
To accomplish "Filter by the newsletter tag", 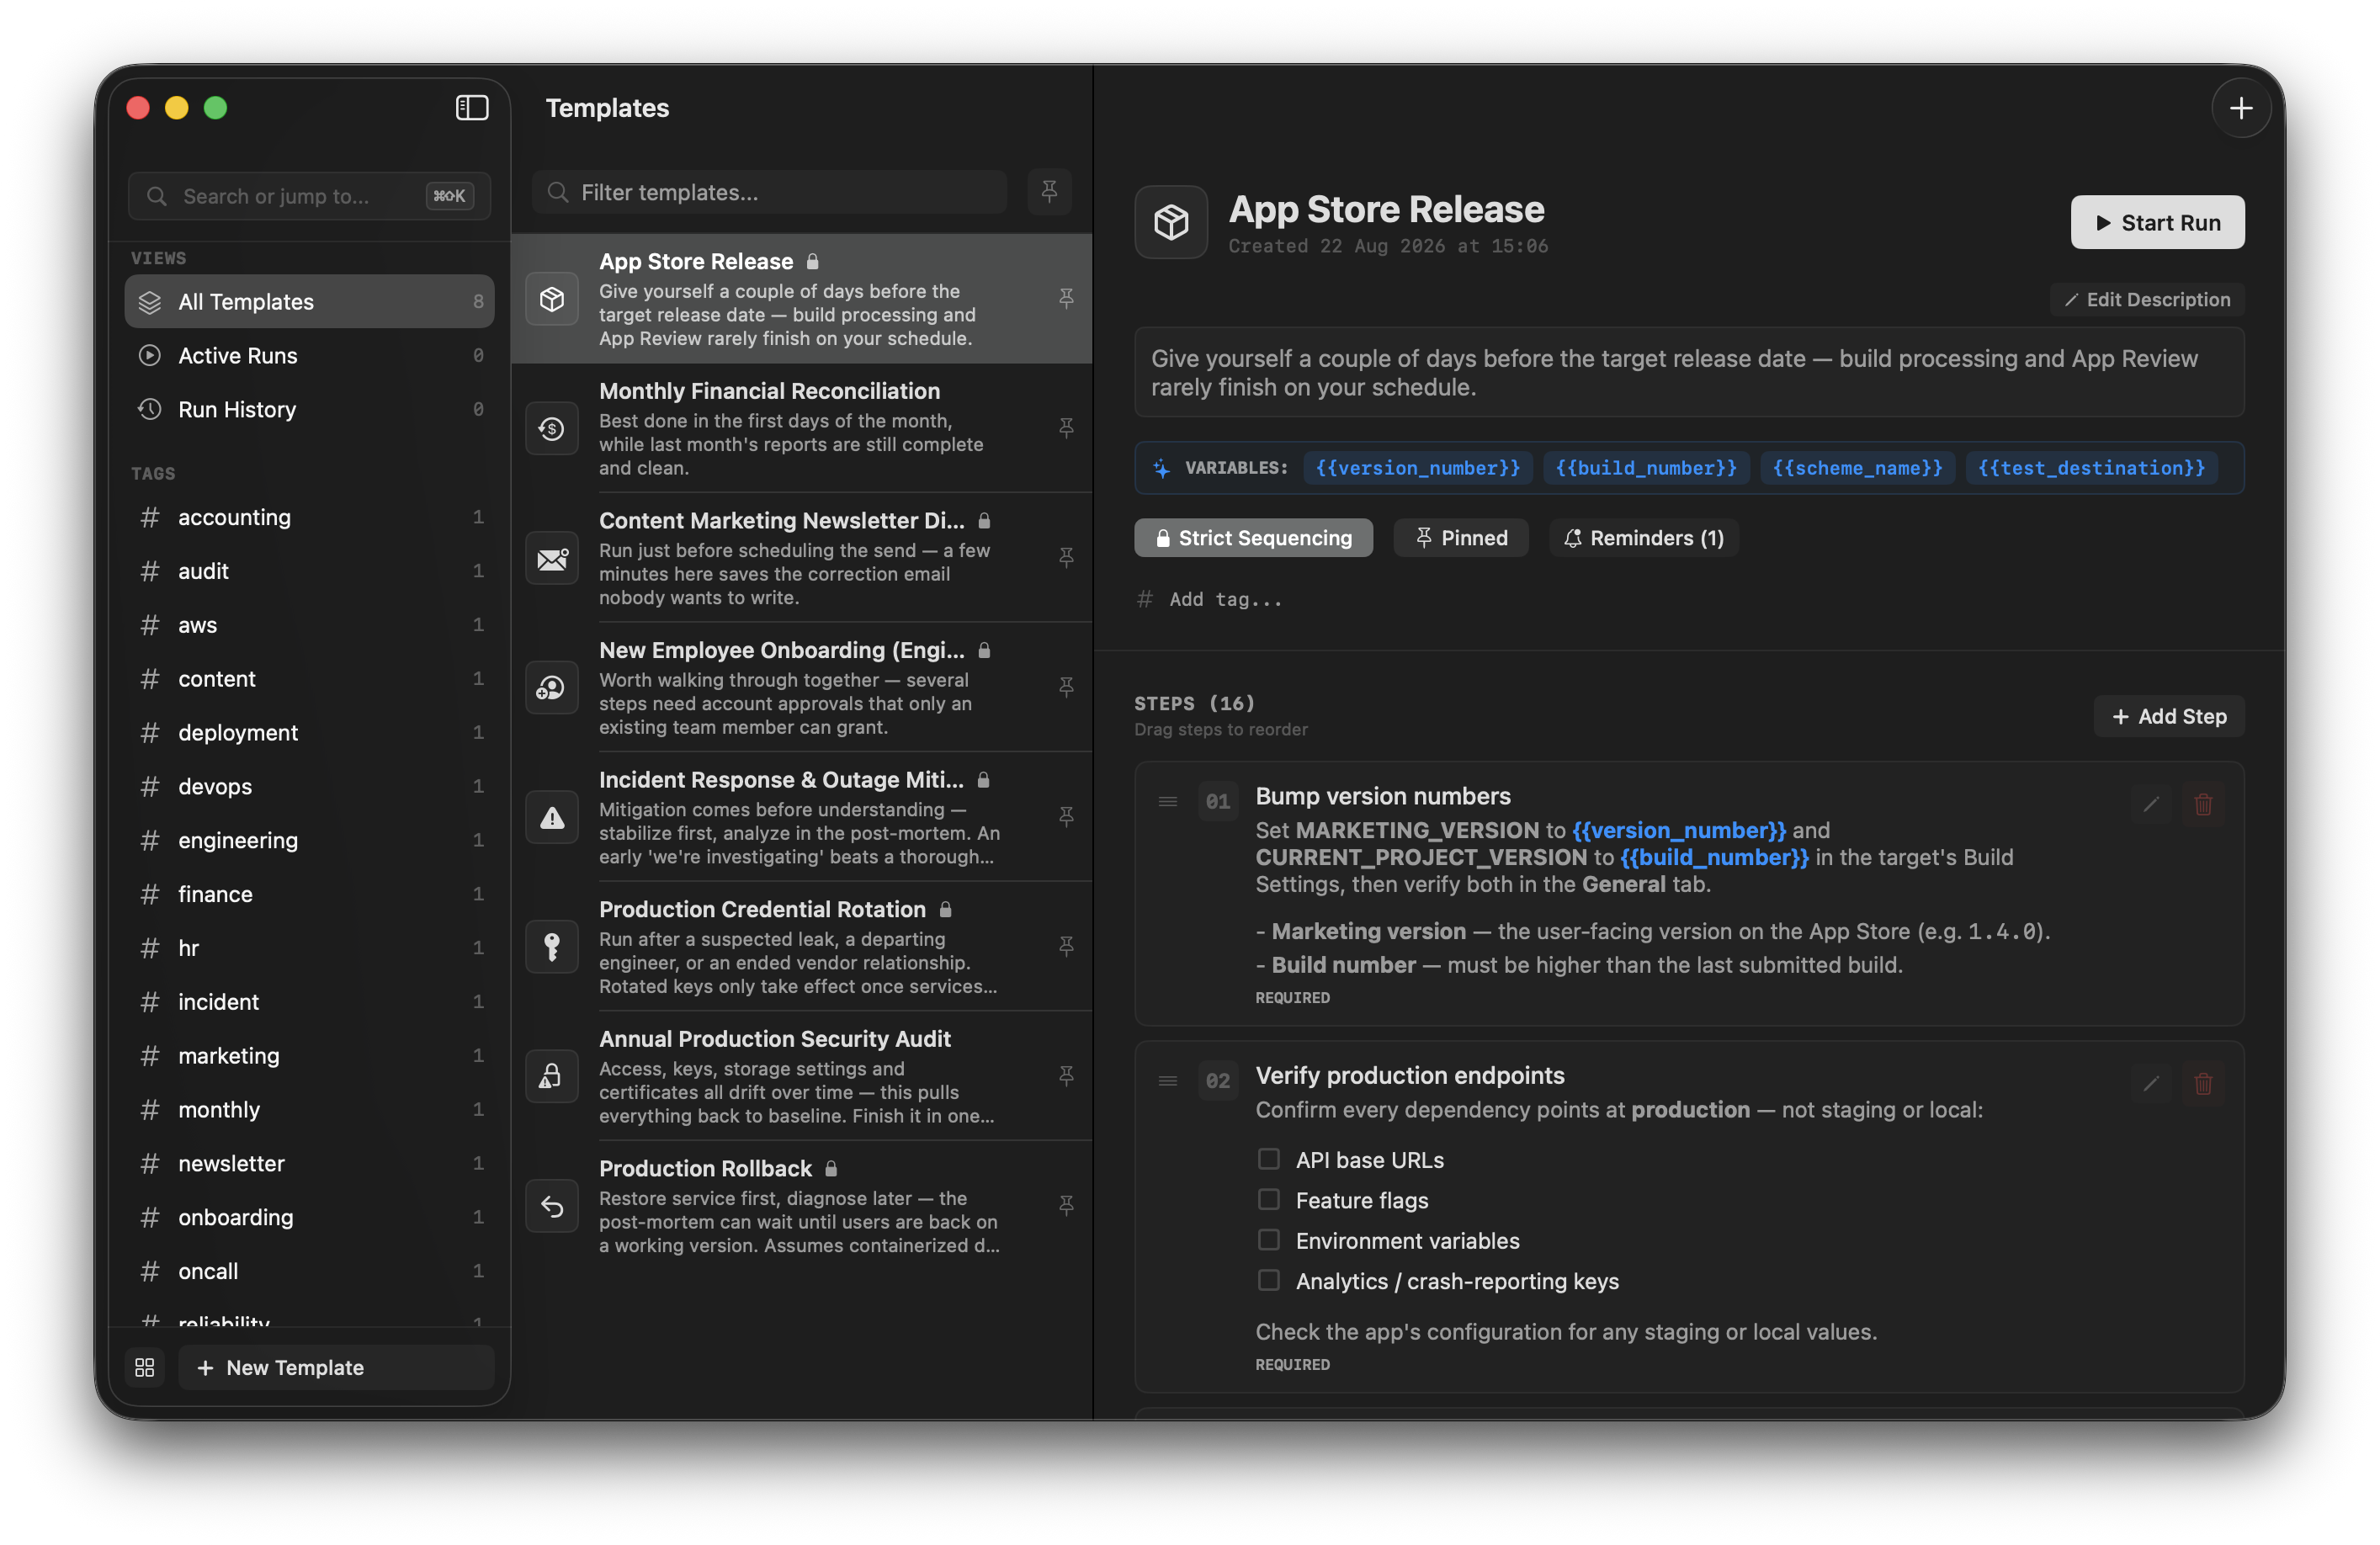I will pos(309,1163).
